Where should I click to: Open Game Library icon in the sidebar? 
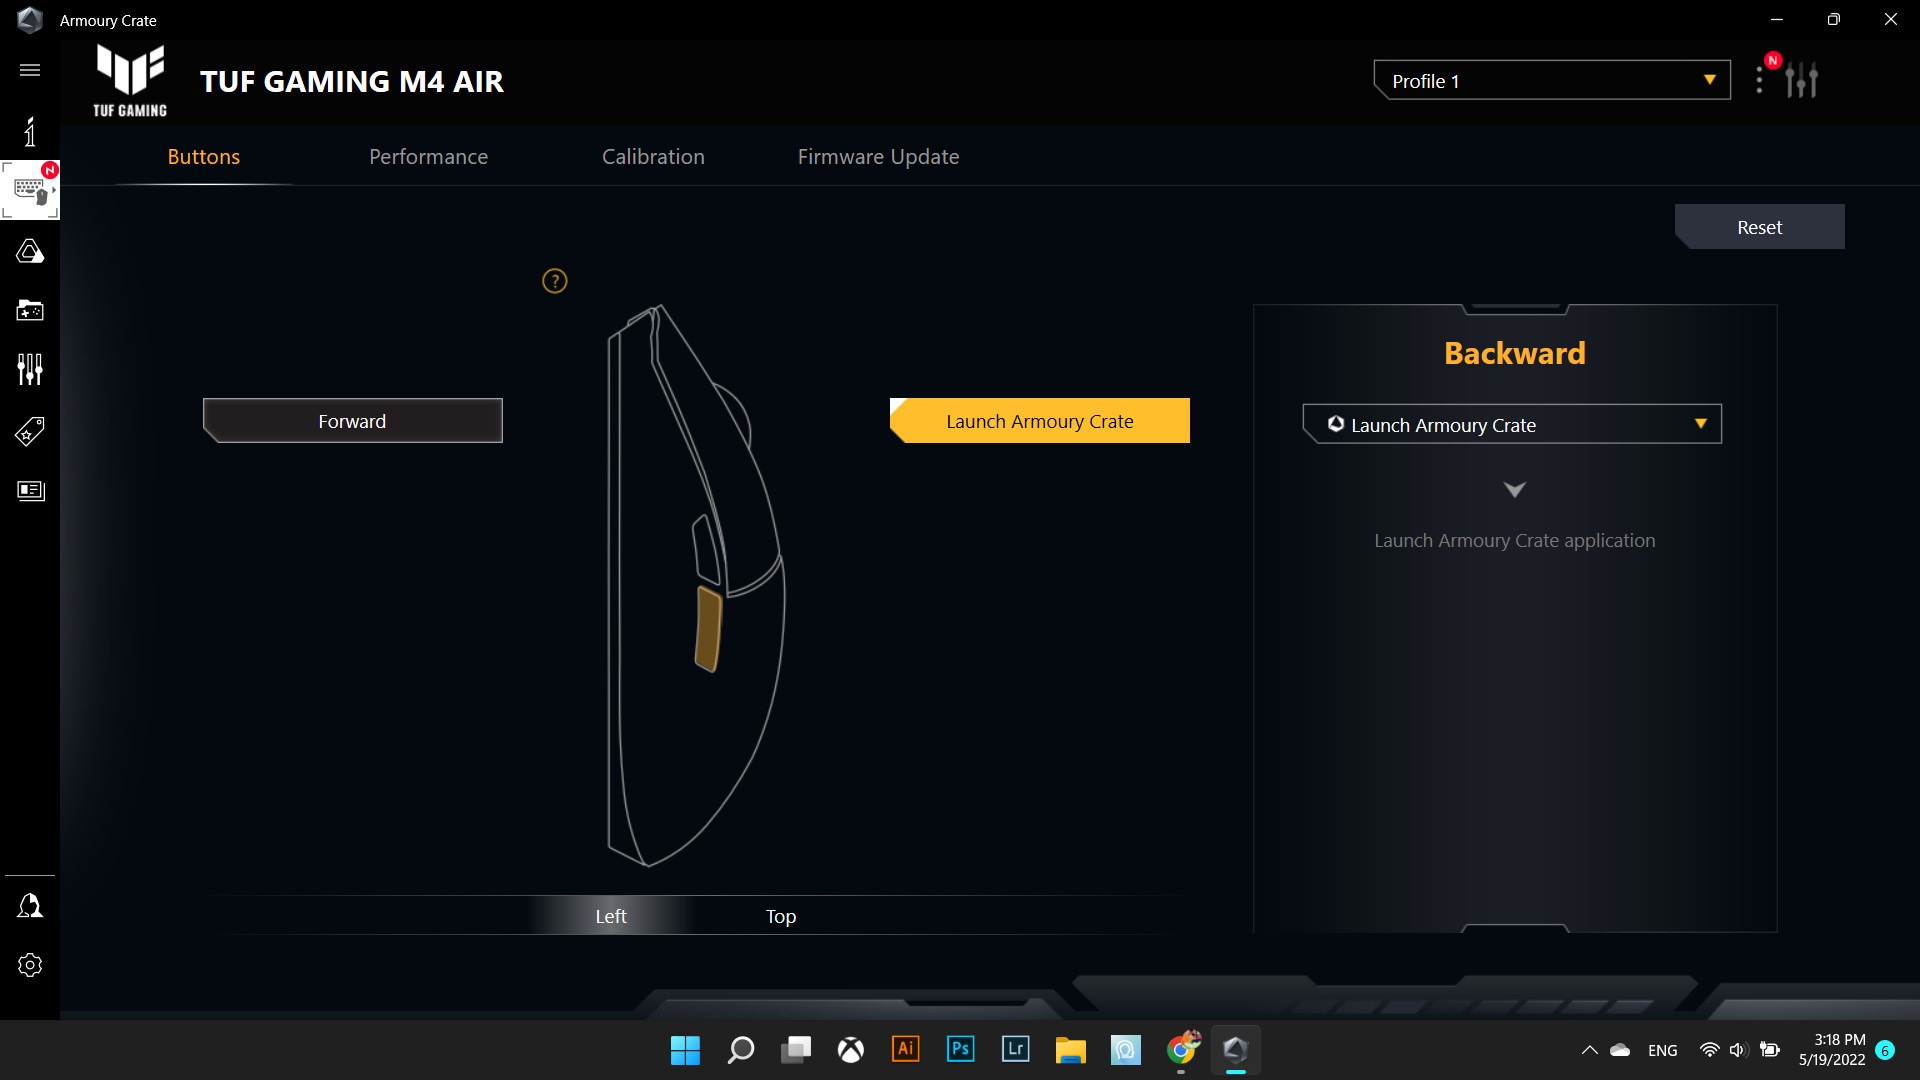click(x=30, y=310)
